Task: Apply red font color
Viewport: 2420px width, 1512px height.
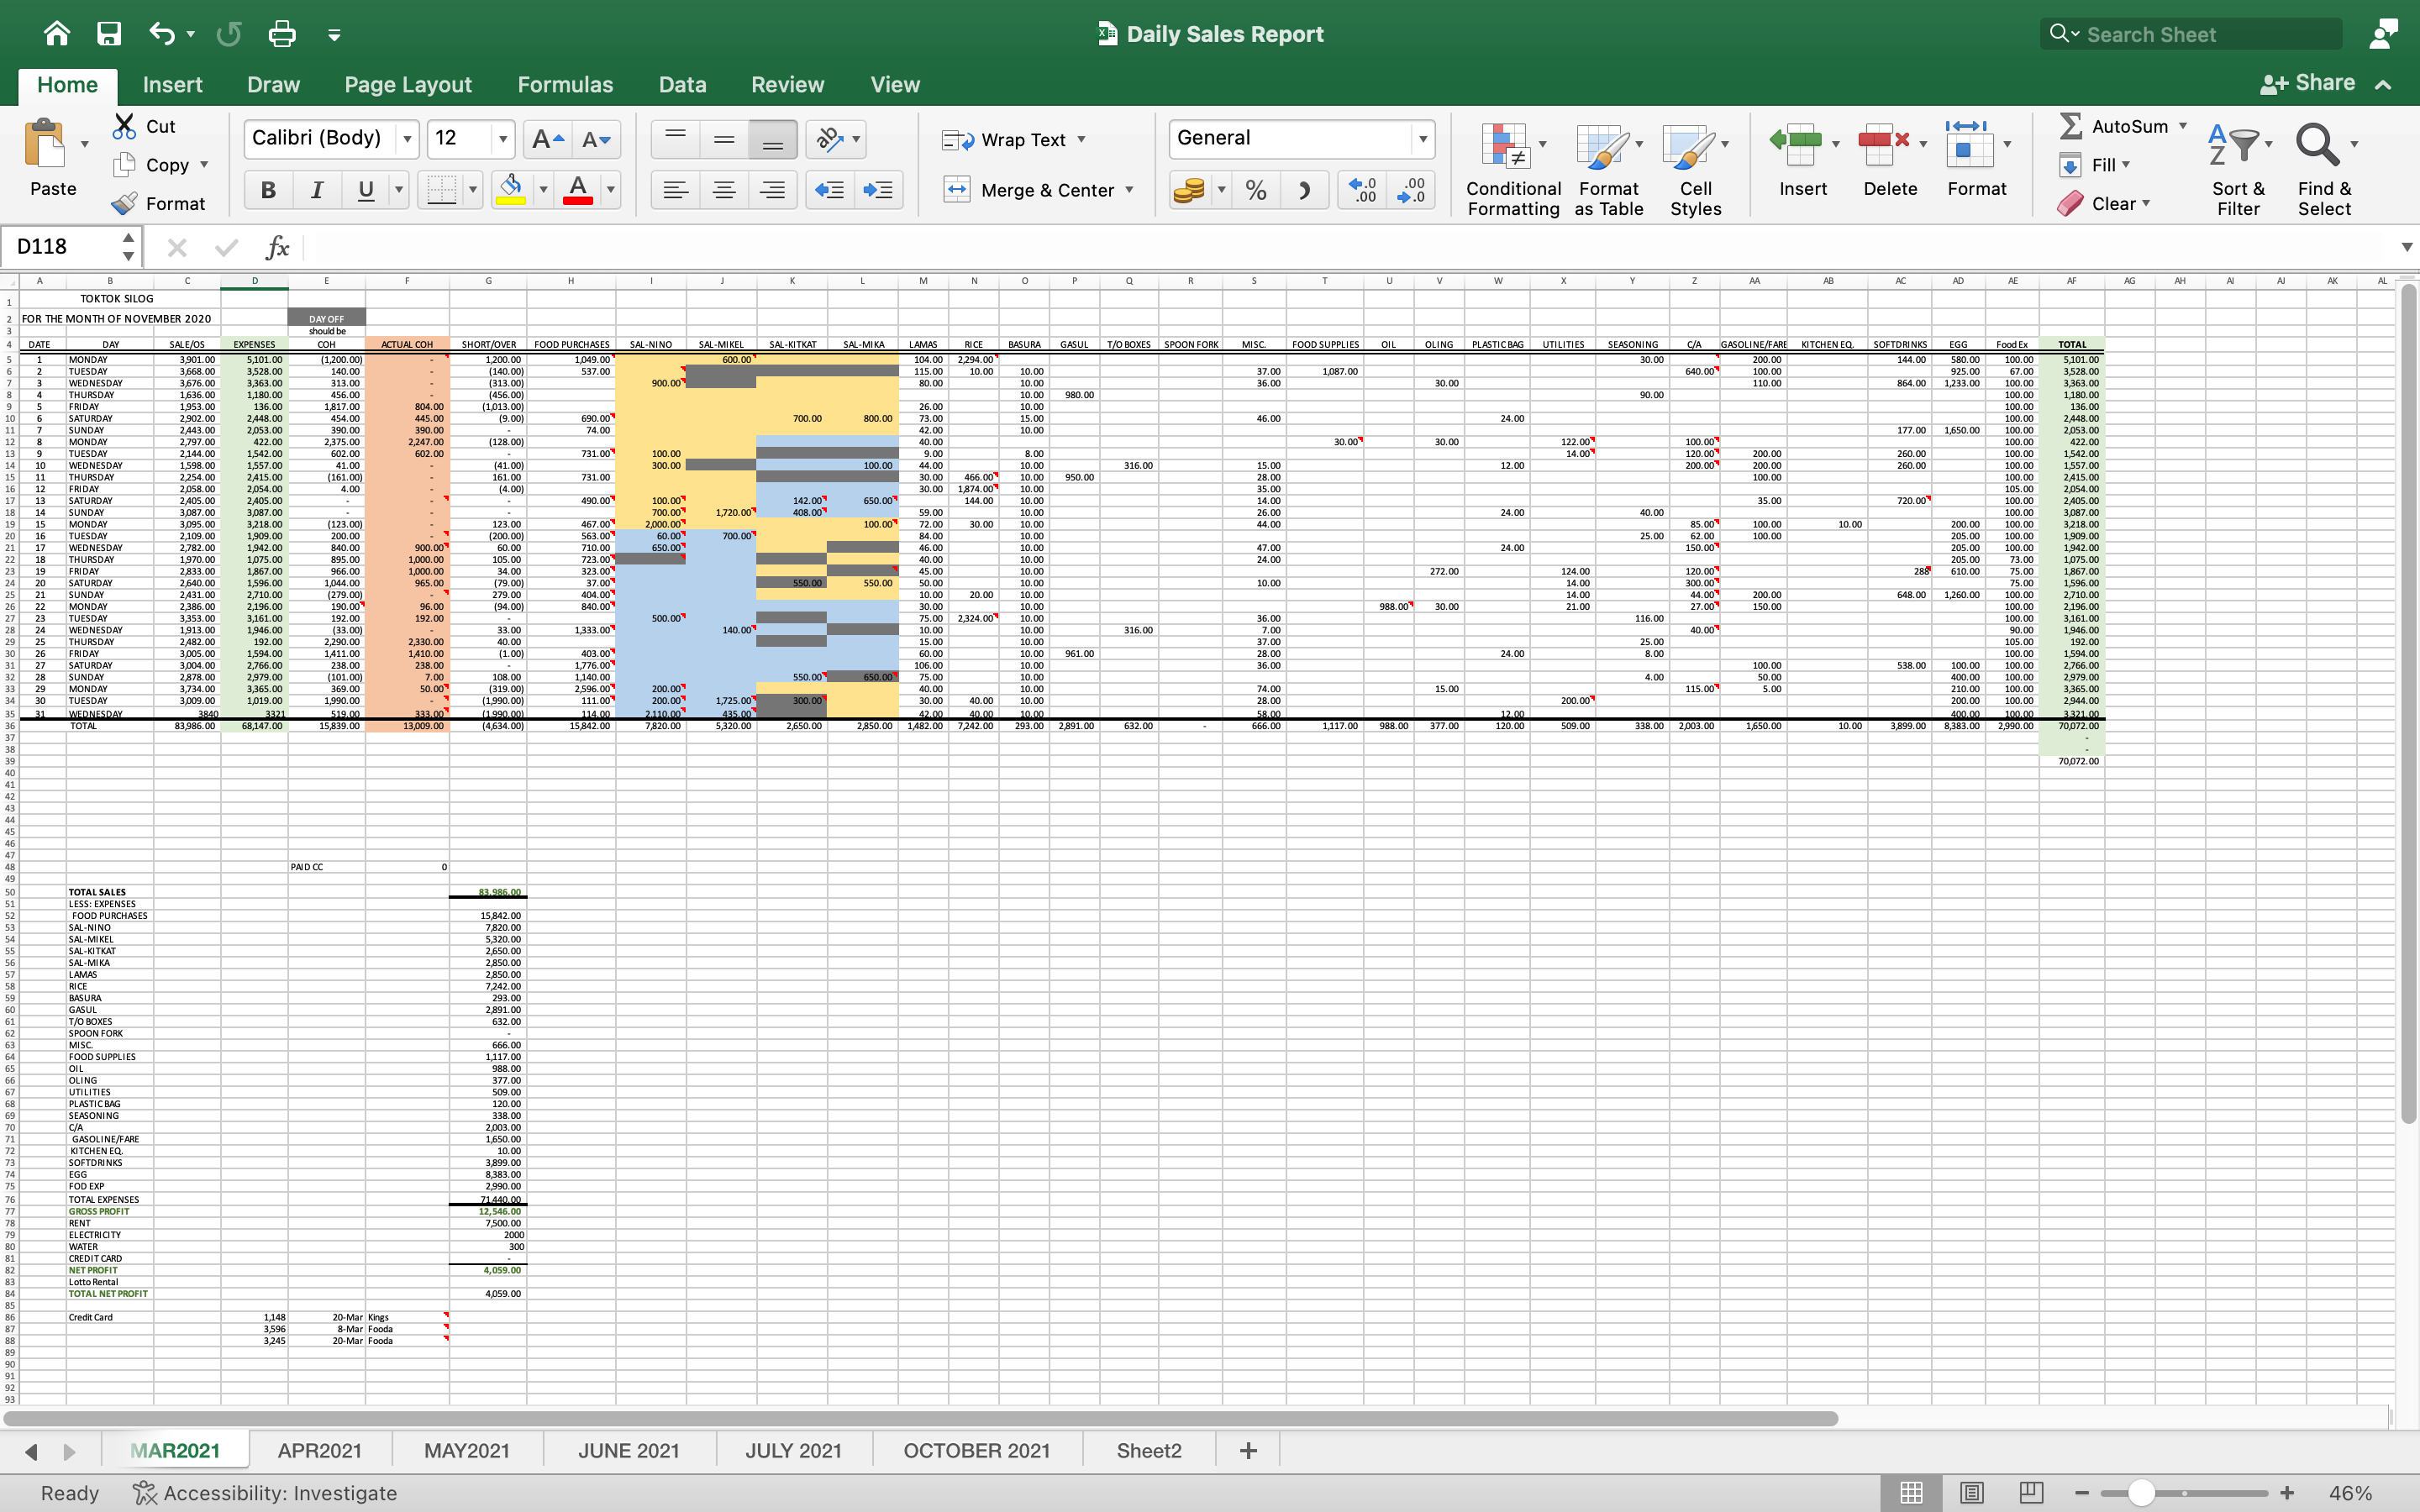Action: pos(578,190)
